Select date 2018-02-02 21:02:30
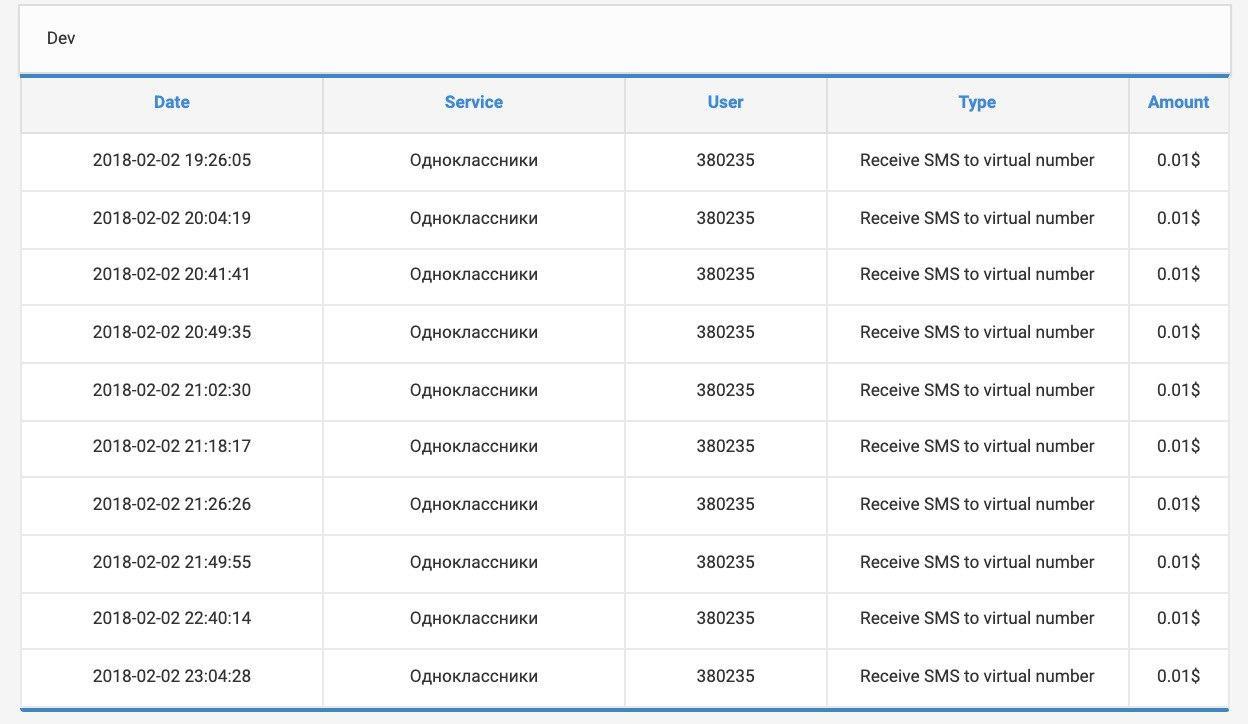1248x724 pixels. pyautogui.click(x=172, y=390)
